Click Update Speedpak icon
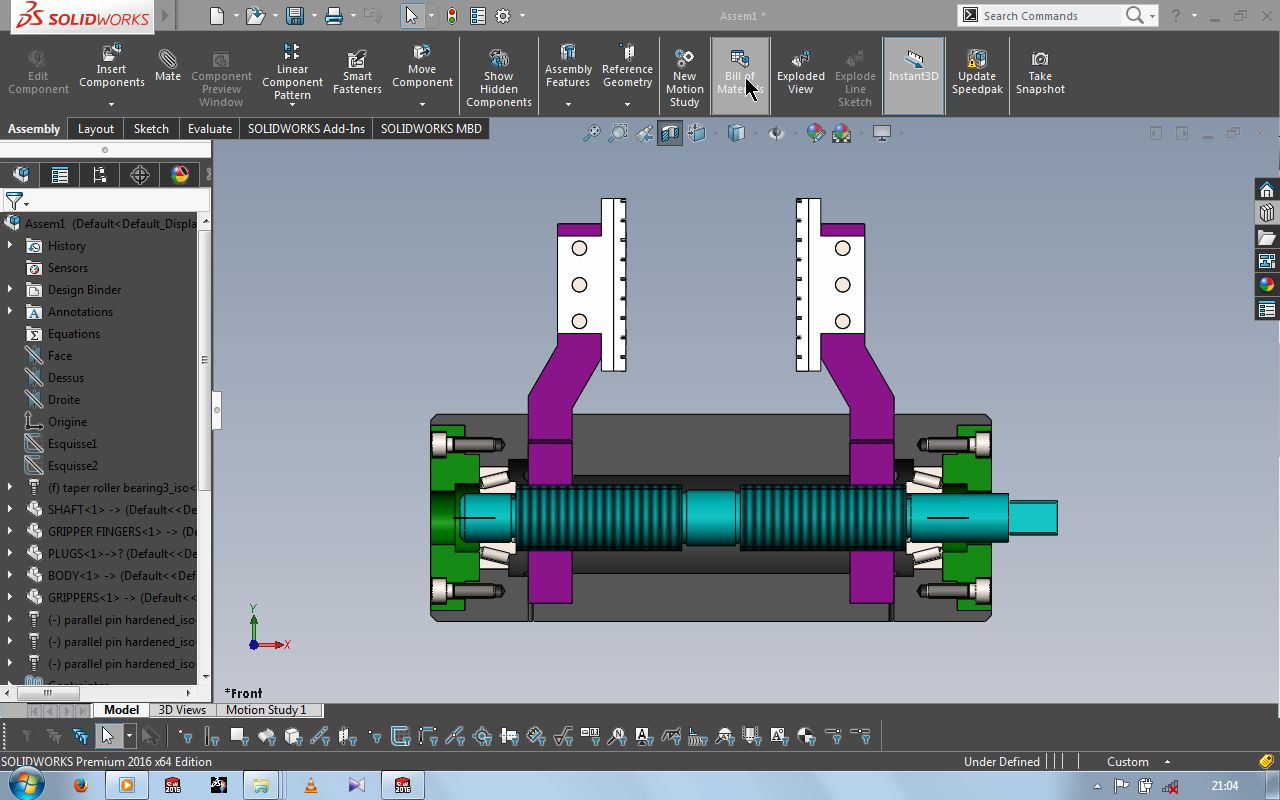 coord(976,70)
